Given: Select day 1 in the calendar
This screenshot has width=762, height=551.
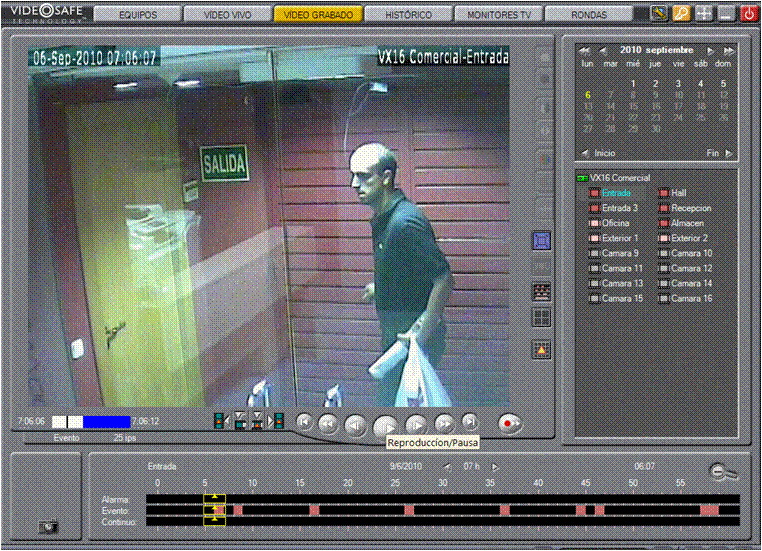Looking at the screenshot, I should point(633,84).
